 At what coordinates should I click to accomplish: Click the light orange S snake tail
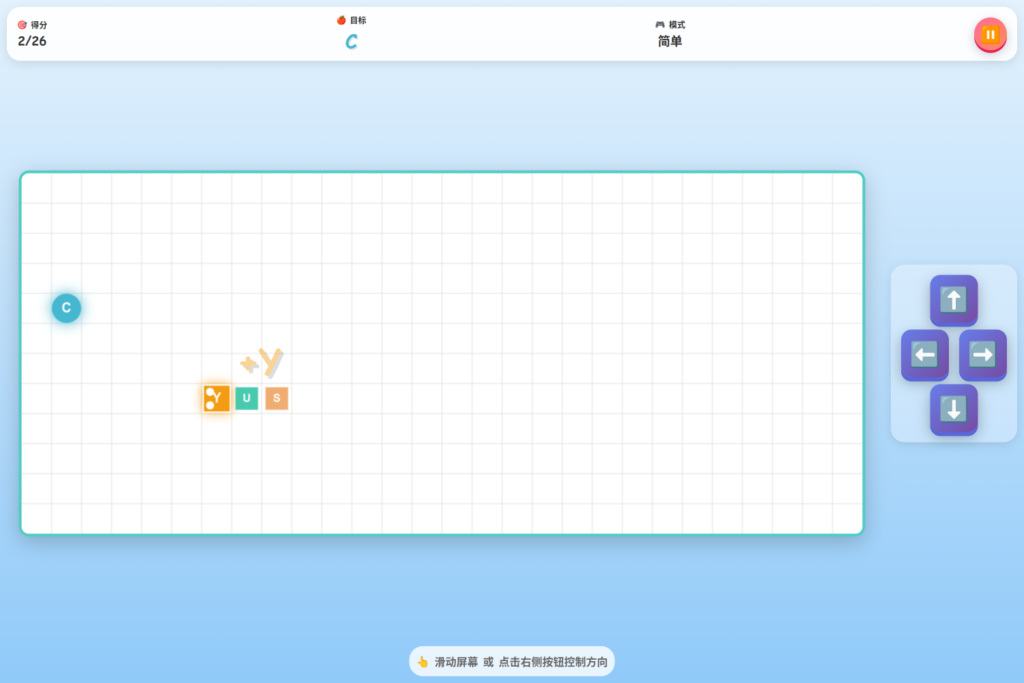(277, 398)
